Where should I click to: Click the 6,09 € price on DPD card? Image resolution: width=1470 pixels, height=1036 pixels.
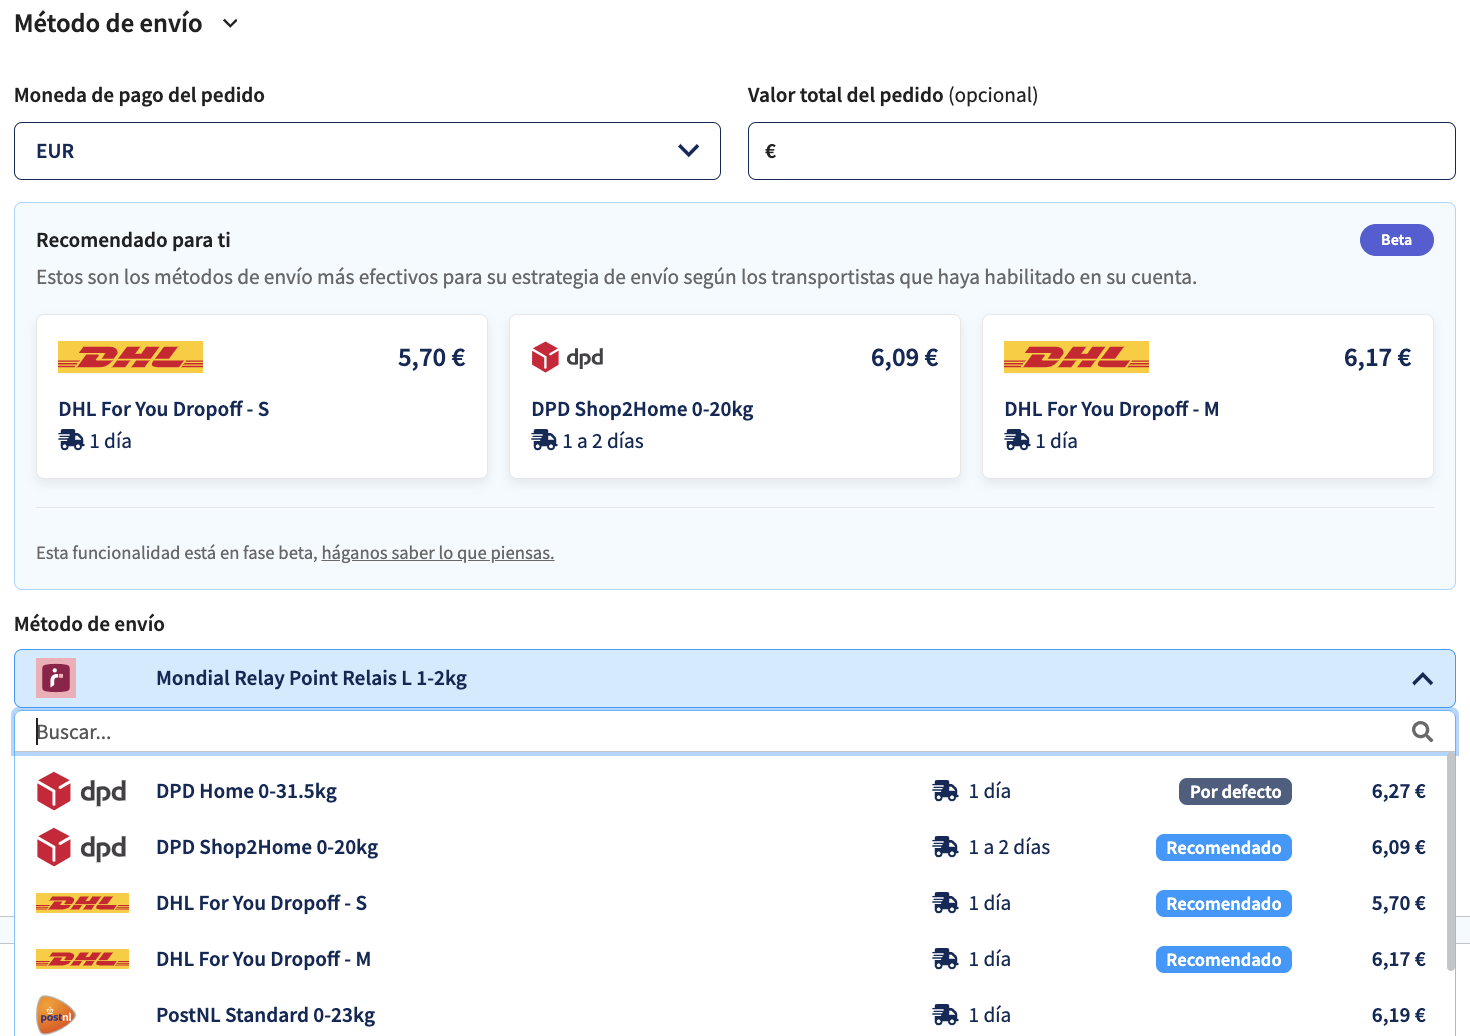coord(904,357)
